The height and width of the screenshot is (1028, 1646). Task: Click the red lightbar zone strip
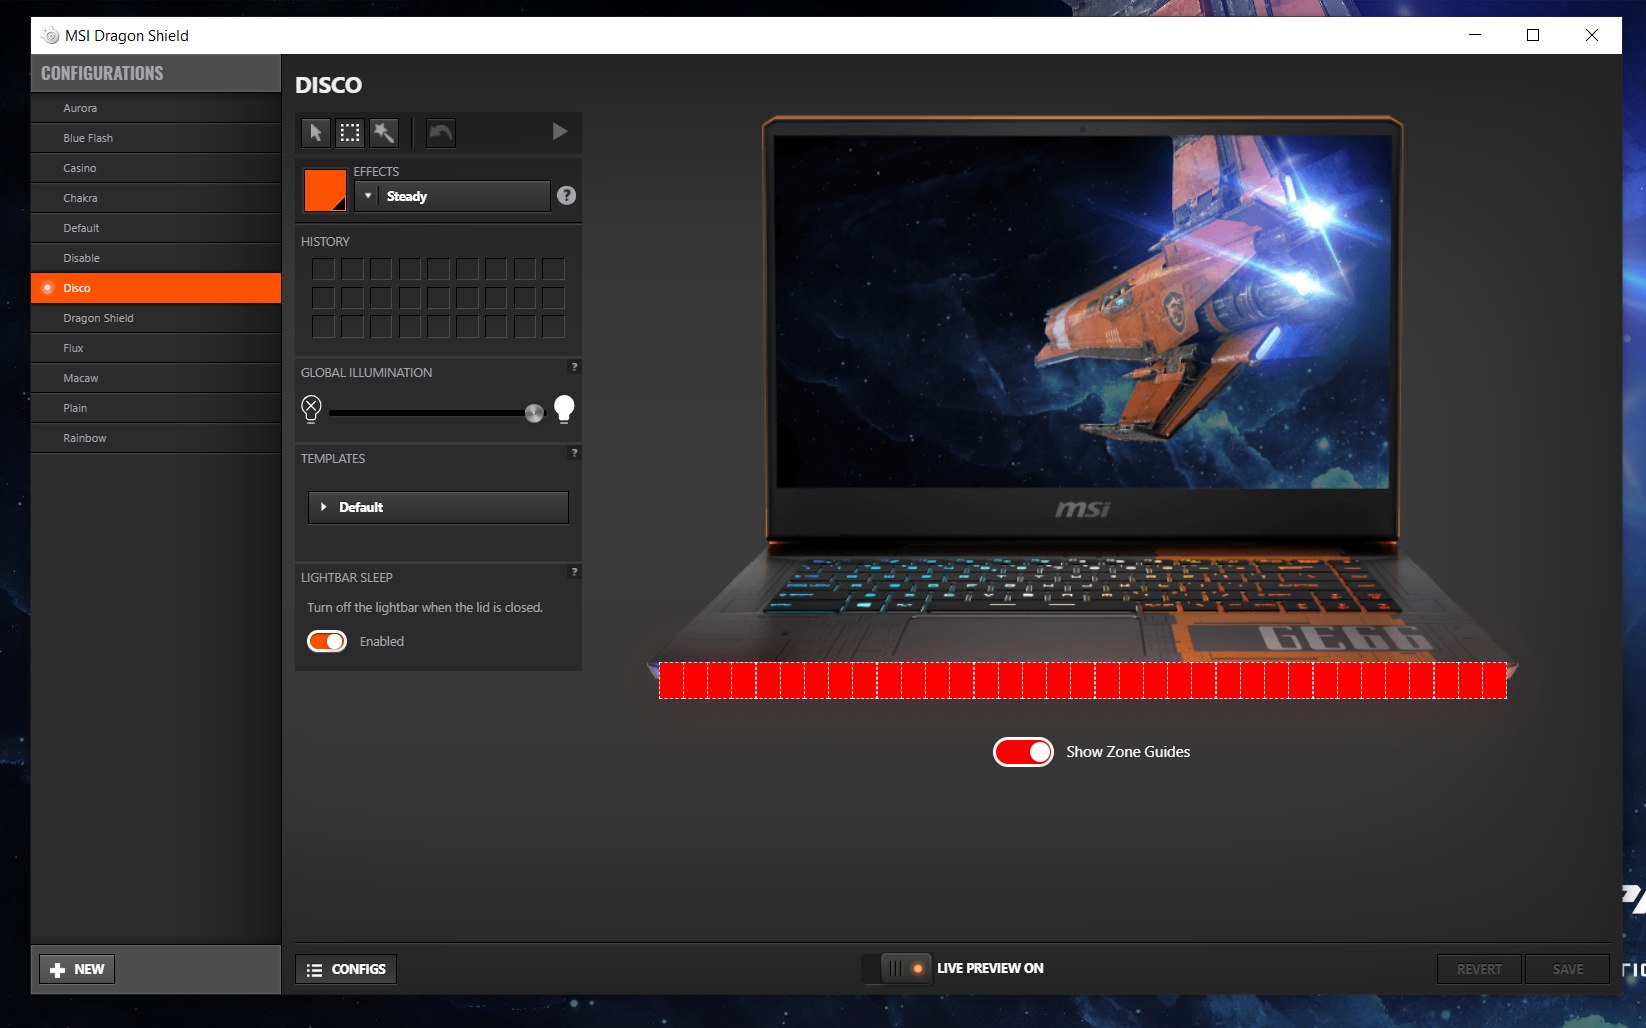[1083, 680]
